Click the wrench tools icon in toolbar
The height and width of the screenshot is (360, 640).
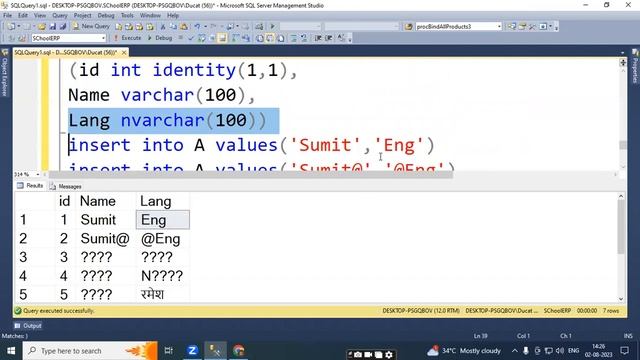pyautogui.click(x=532, y=27)
